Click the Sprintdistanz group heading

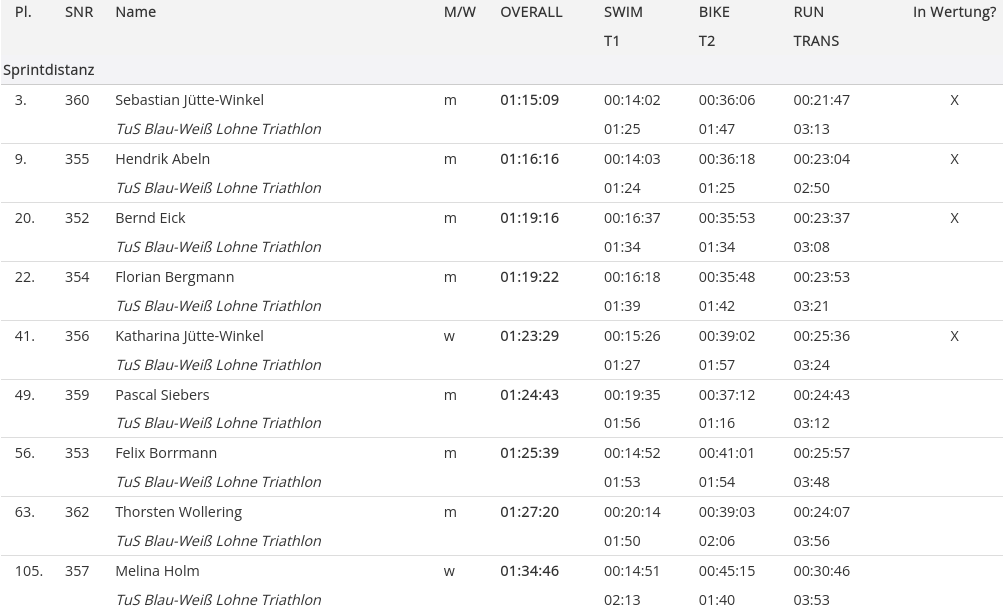pos(49,70)
